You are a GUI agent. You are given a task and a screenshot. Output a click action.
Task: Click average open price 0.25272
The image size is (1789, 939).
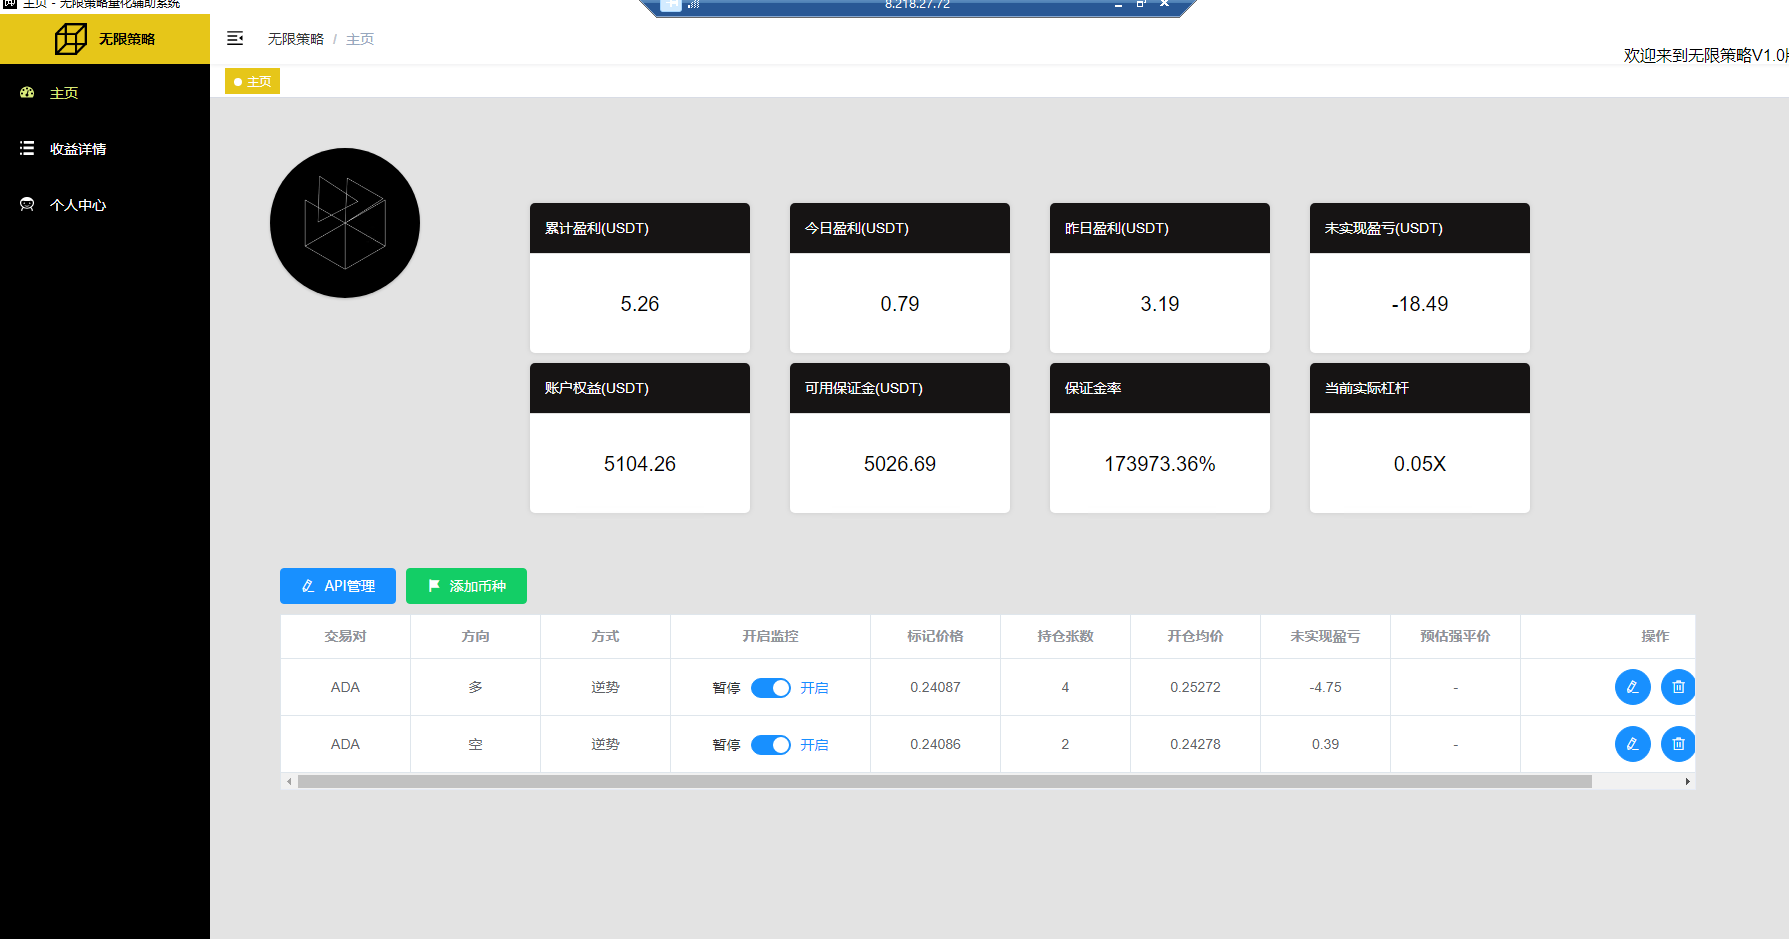point(1195,687)
